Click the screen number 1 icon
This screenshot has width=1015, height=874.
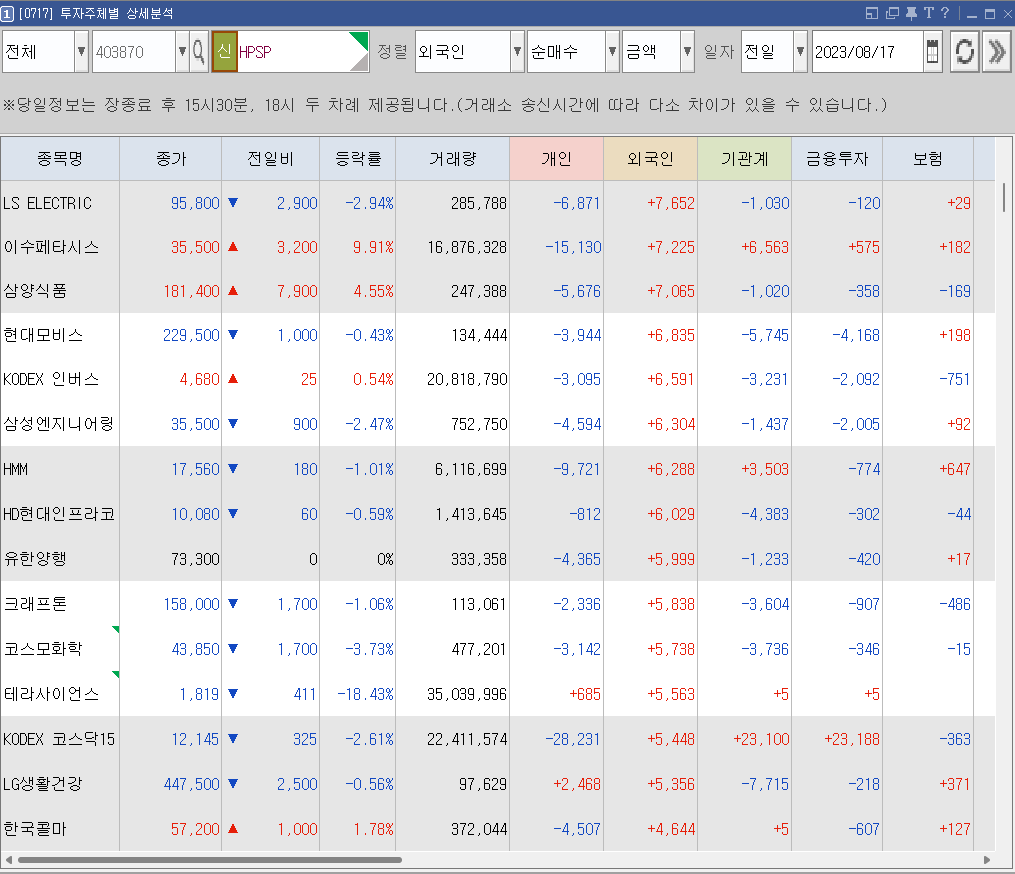click(7, 14)
